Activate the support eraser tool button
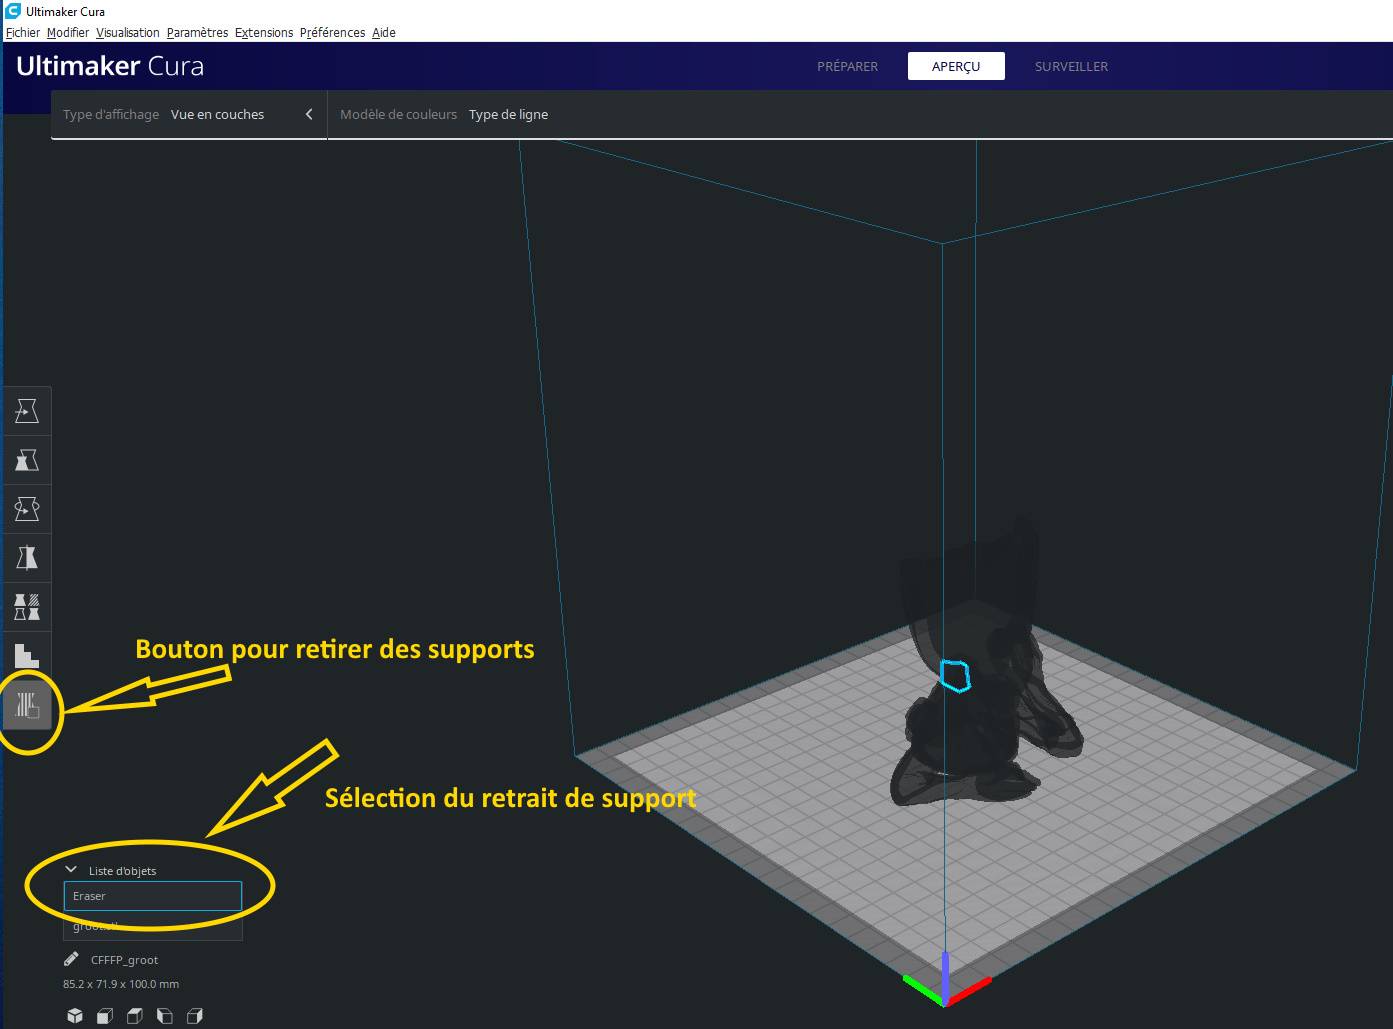Image resolution: width=1393 pixels, height=1029 pixels. [27, 706]
